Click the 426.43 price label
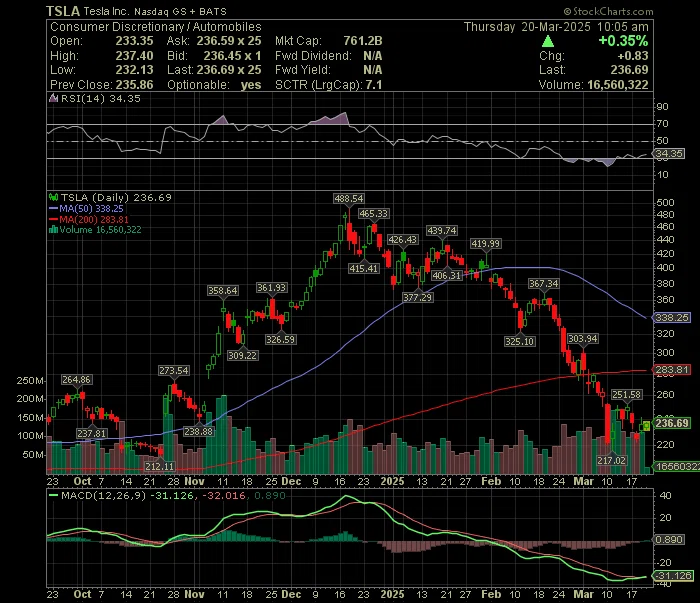This screenshot has width=700, height=603. click(402, 240)
